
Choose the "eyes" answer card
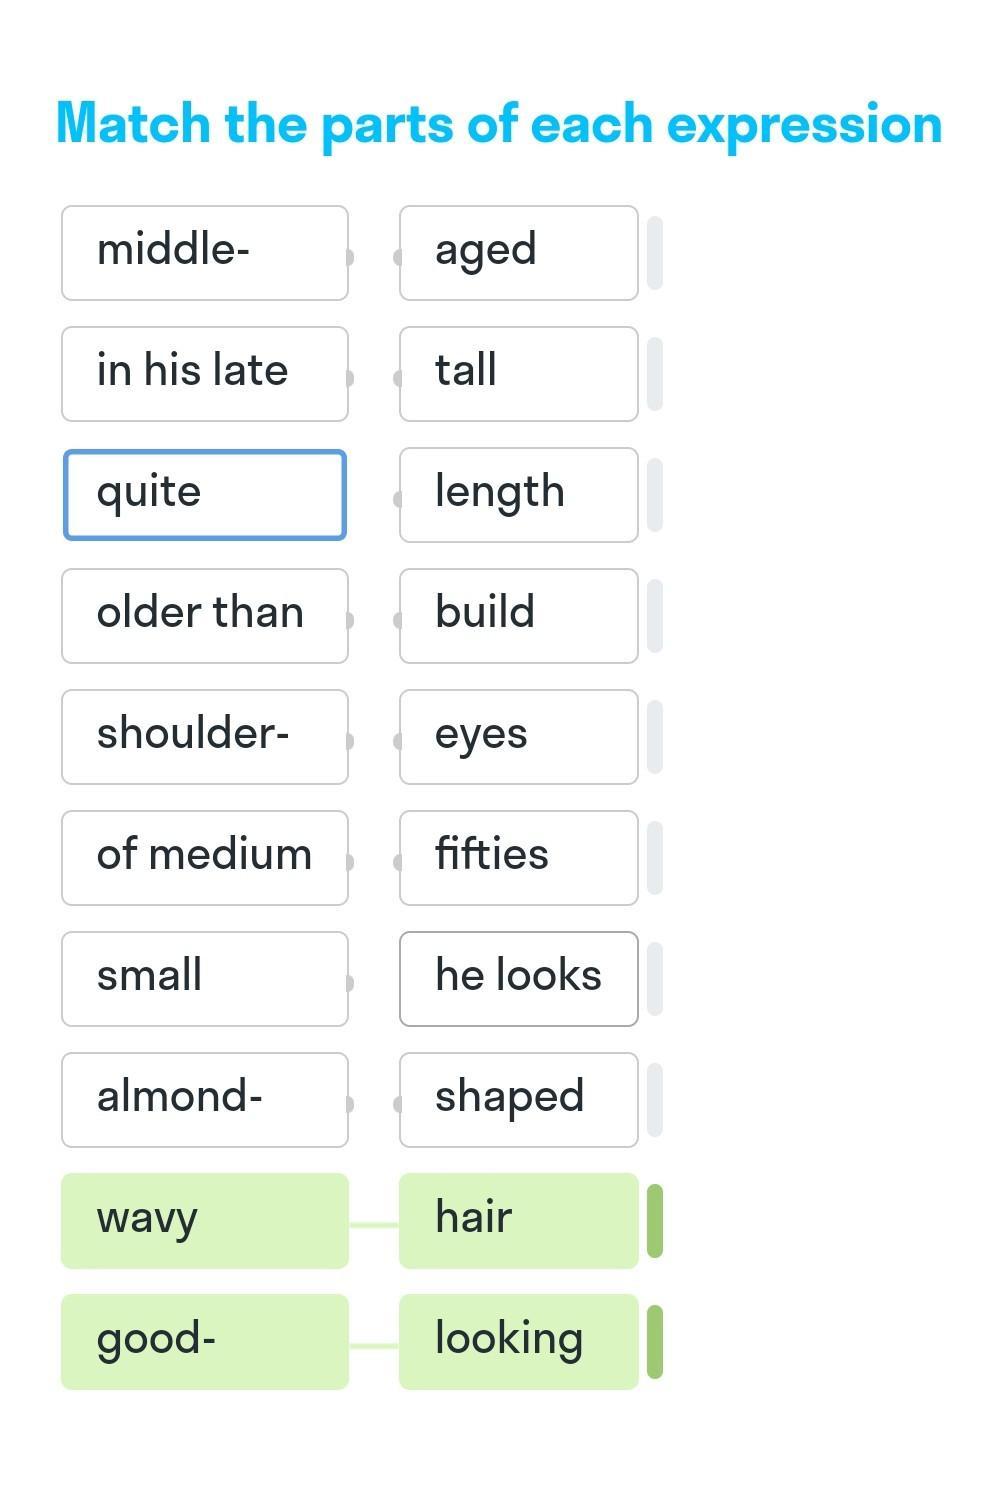click(519, 737)
